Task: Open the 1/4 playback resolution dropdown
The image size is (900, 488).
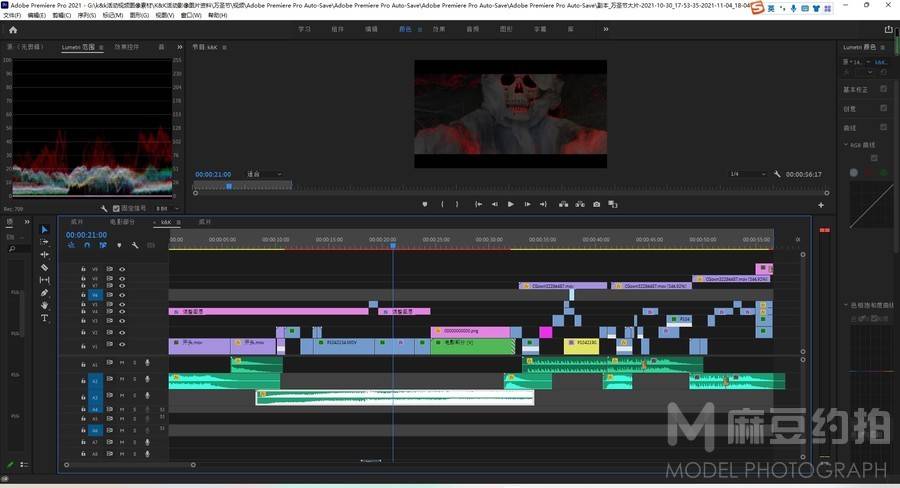Action: point(748,174)
